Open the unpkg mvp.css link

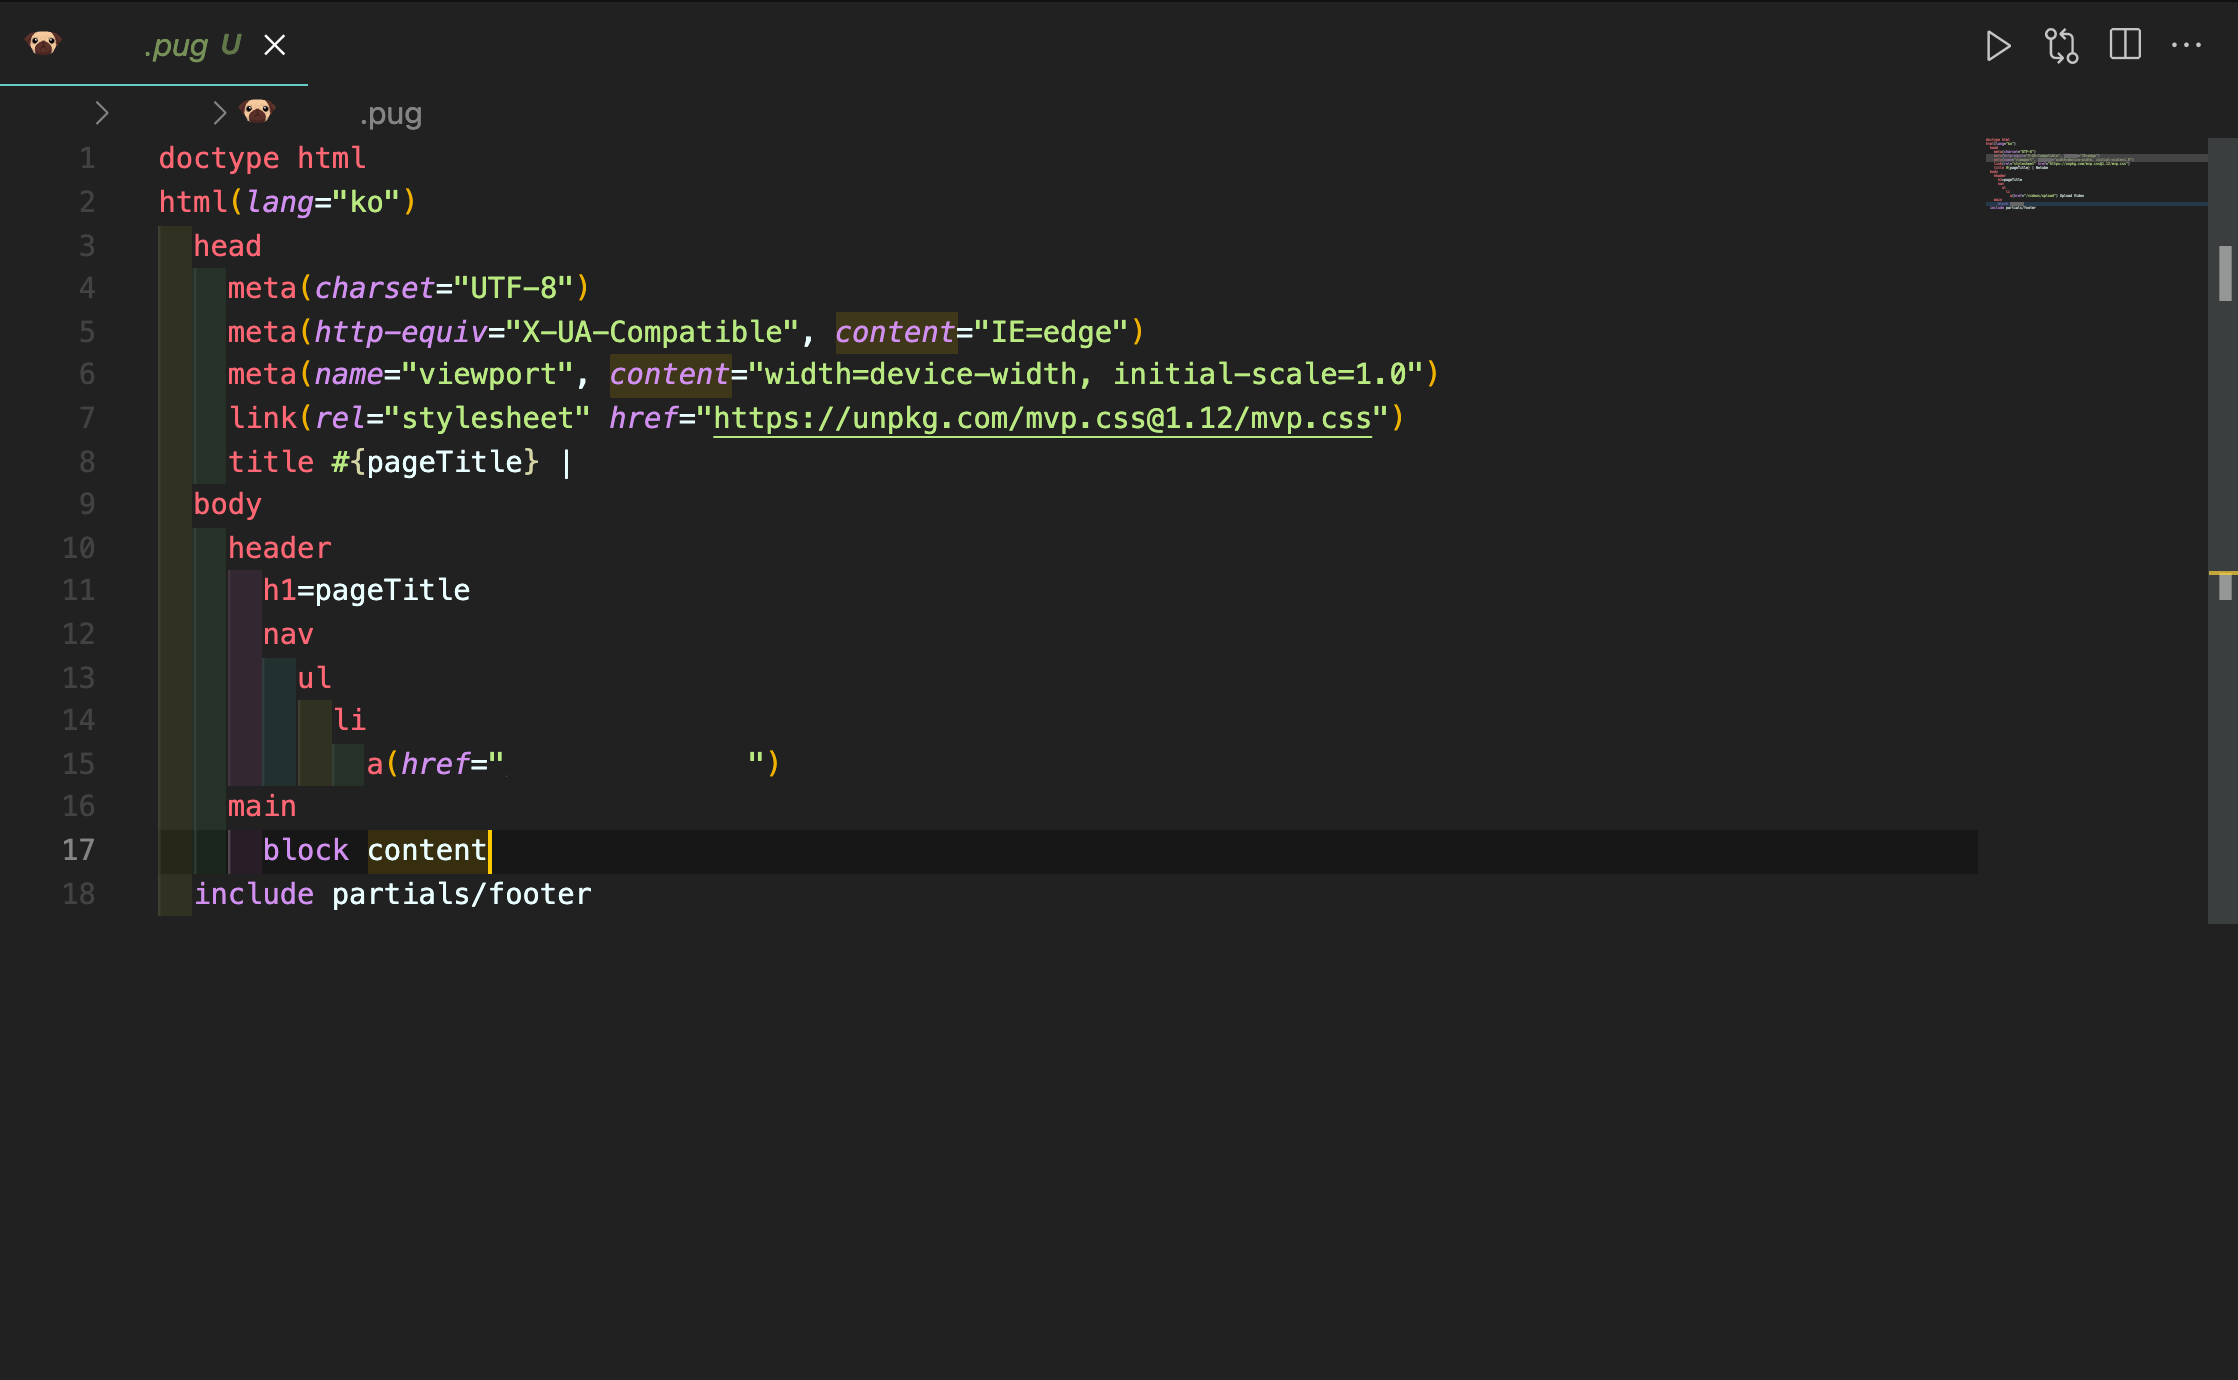click(x=1040, y=418)
